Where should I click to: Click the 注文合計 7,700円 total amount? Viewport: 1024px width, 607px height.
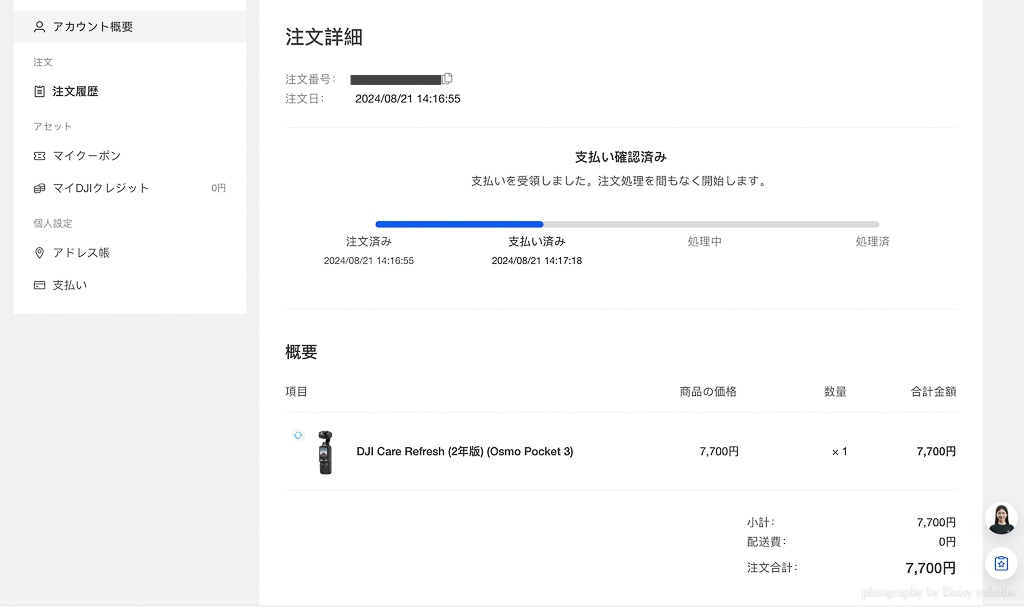930,568
